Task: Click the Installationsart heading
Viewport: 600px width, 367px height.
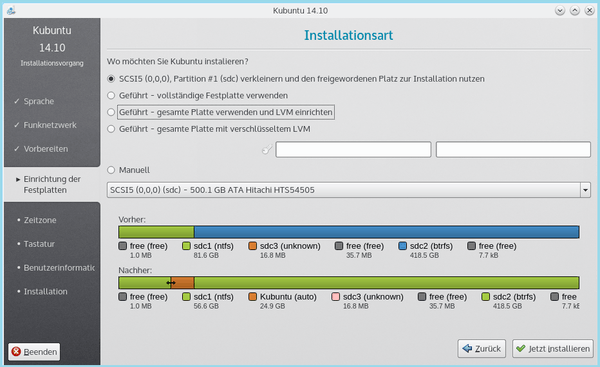Action: click(x=348, y=35)
